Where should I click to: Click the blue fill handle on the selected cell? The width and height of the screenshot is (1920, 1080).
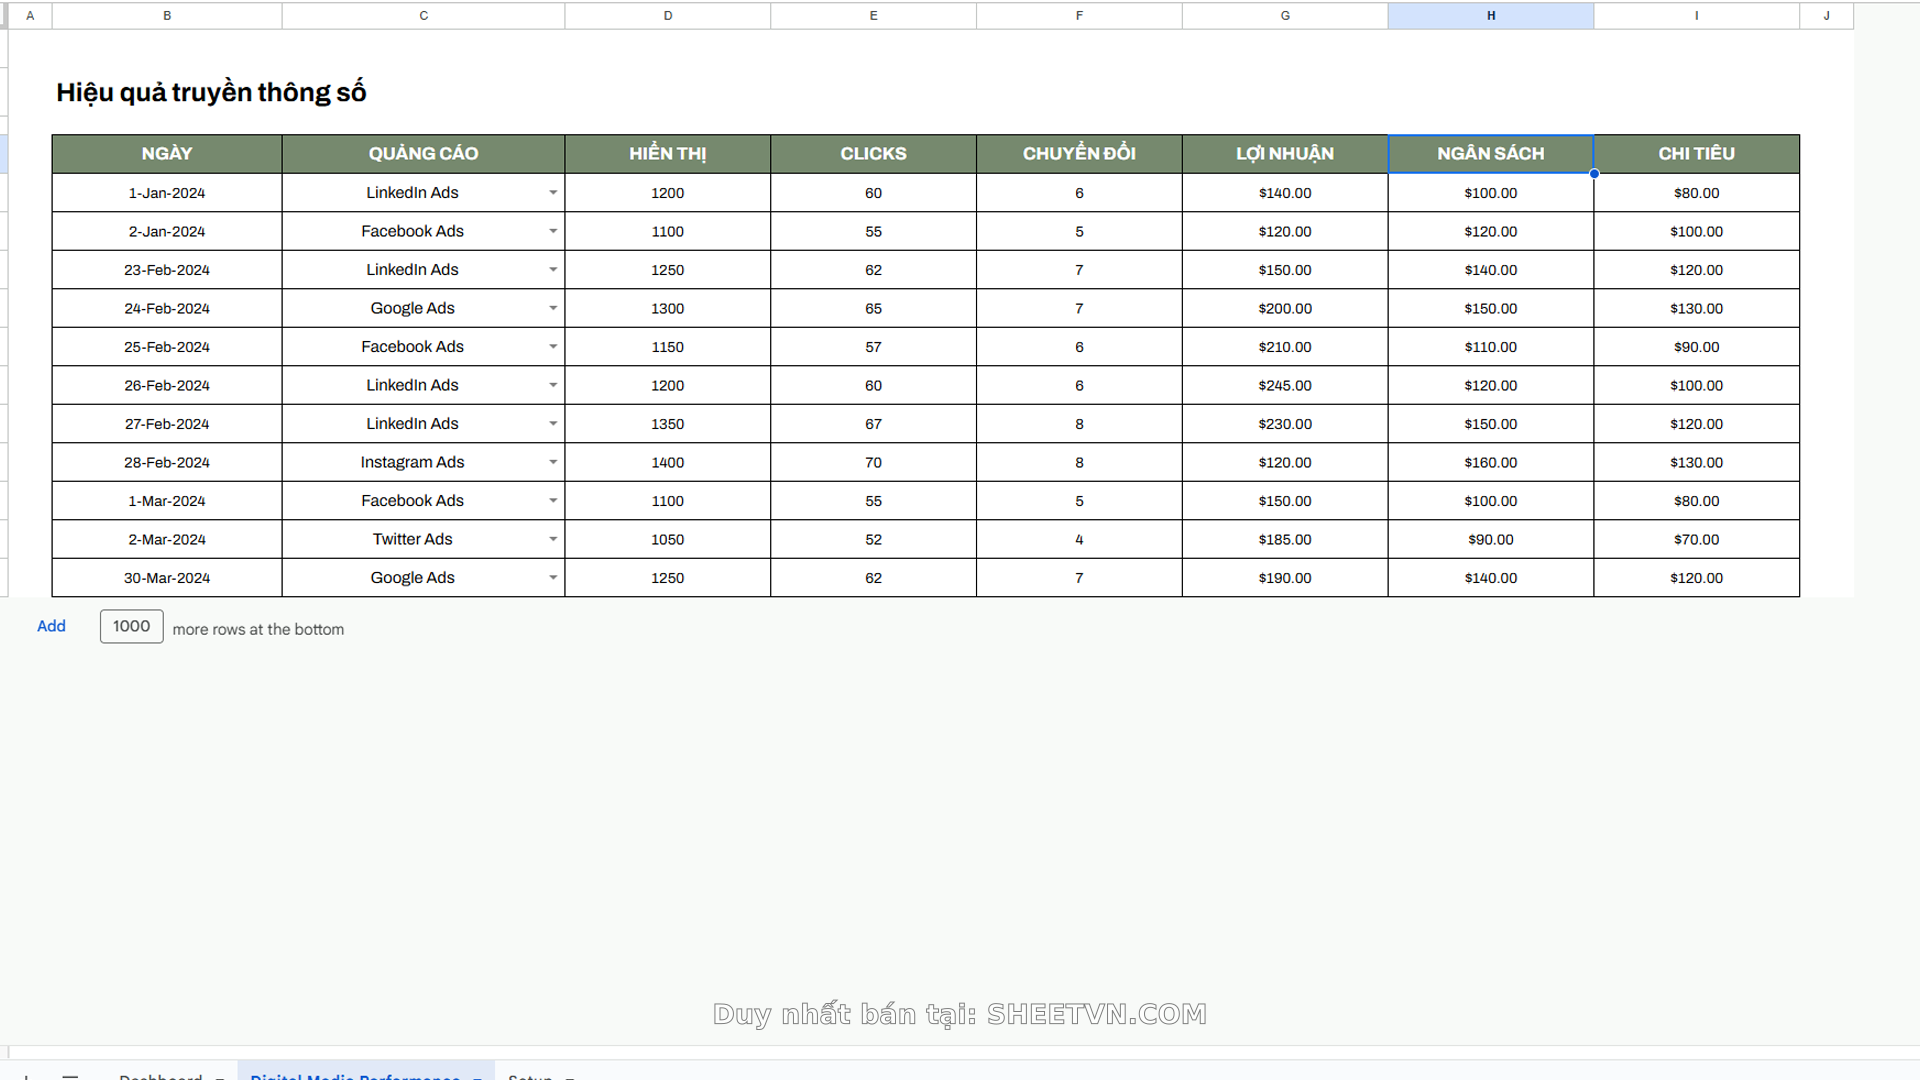(x=1594, y=174)
